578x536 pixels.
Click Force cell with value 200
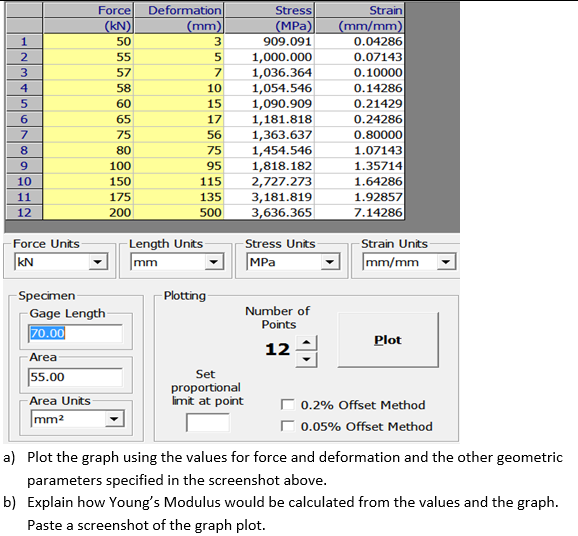point(88,212)
